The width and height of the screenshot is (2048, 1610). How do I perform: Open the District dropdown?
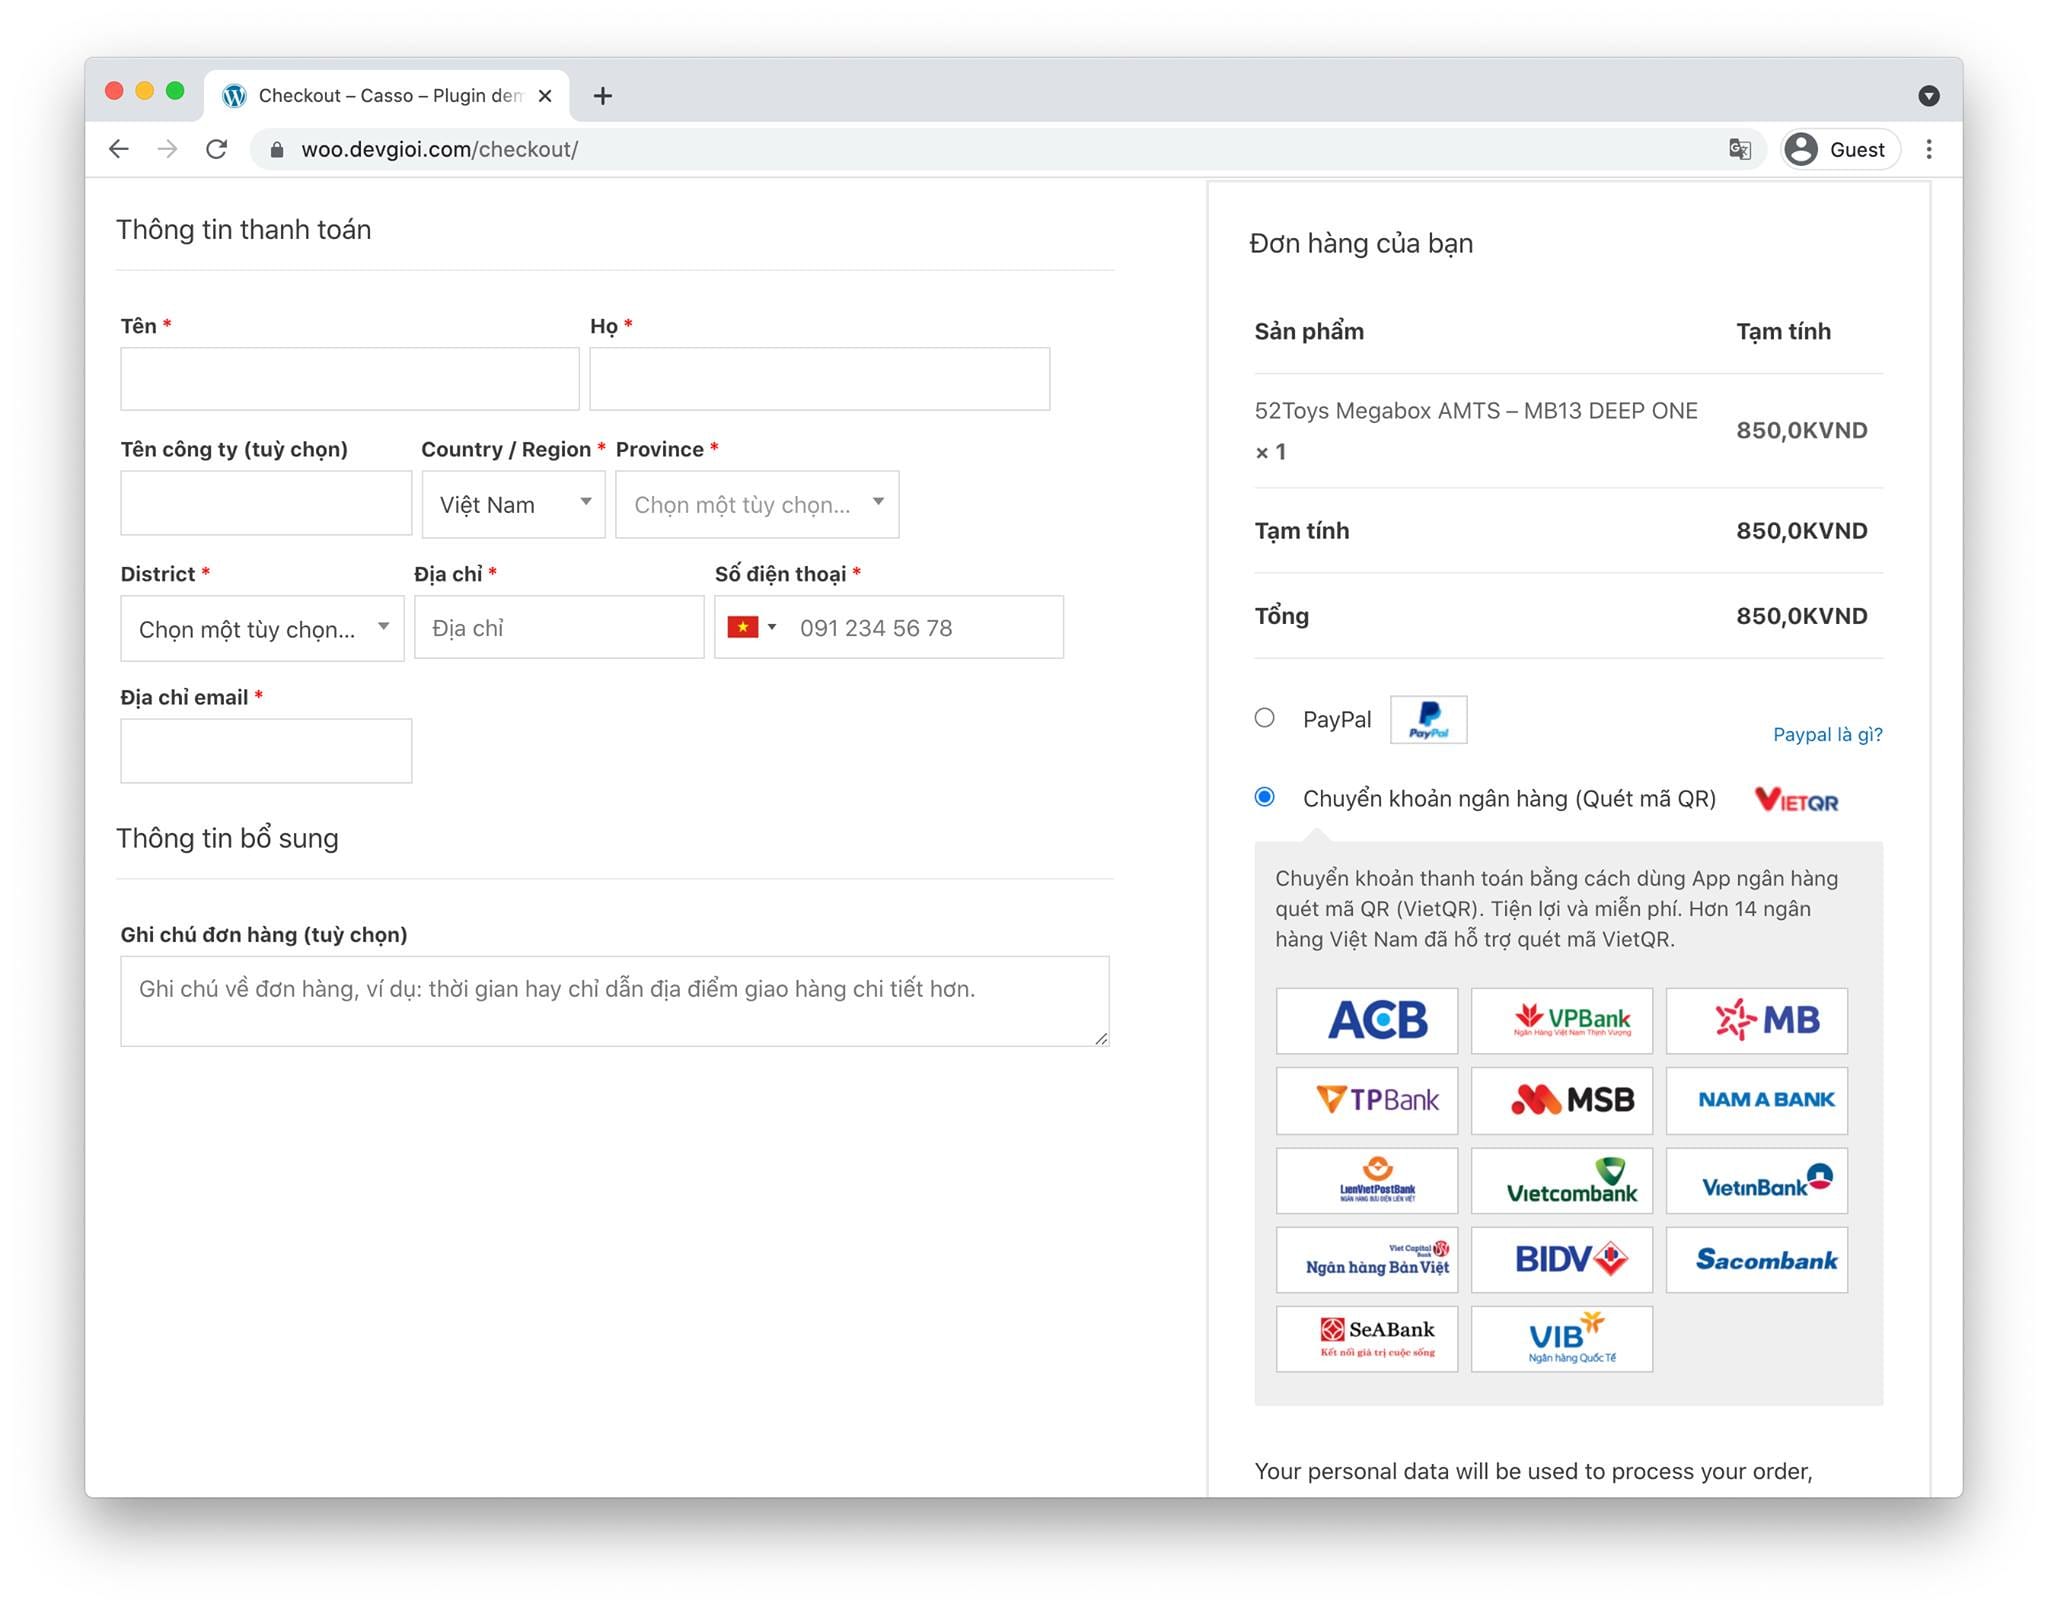pos(262,628)
